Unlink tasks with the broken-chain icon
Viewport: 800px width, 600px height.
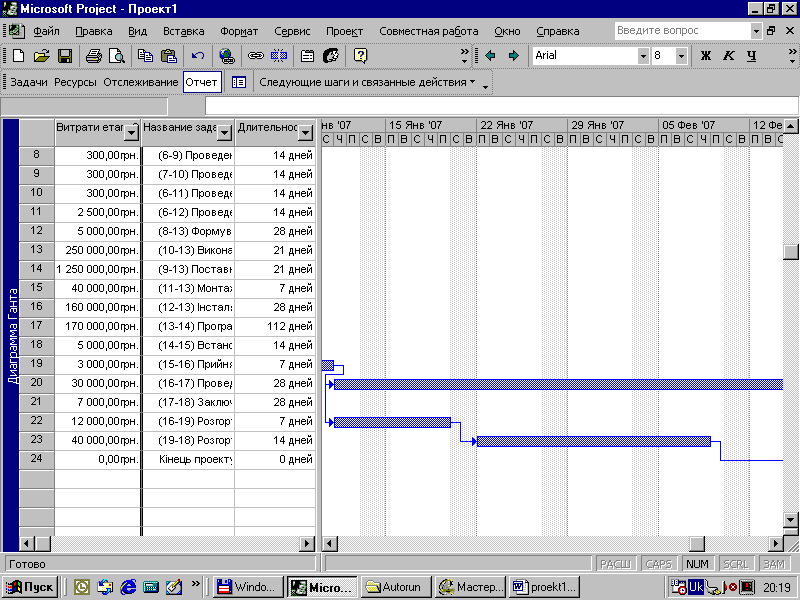click(279, 56)
